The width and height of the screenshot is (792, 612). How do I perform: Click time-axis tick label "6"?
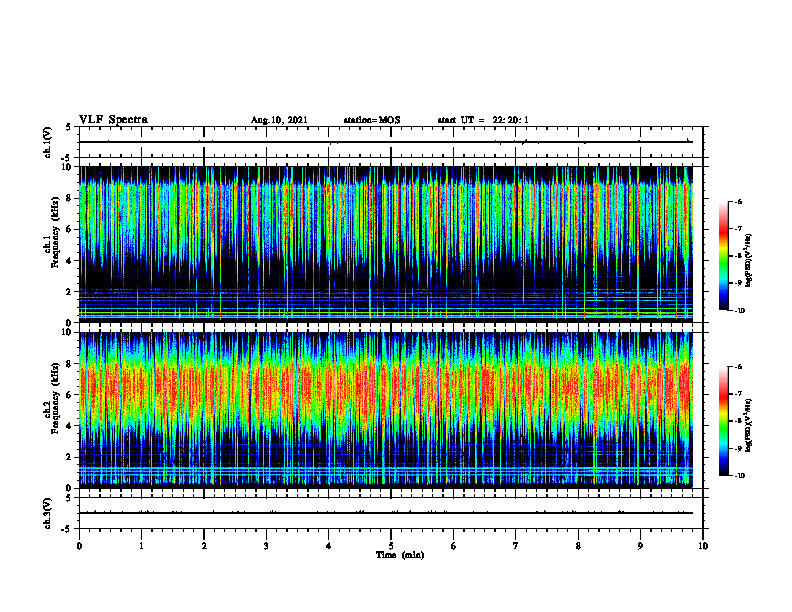(x=453, y=546)
